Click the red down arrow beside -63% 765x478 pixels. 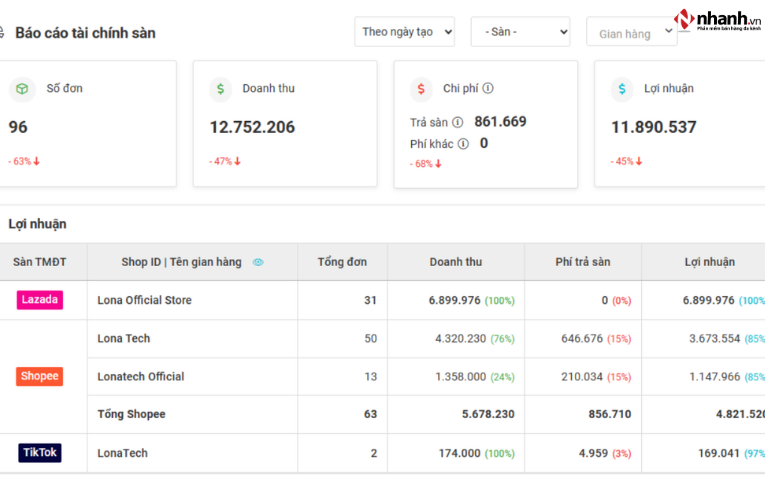[x=37, y=161]
